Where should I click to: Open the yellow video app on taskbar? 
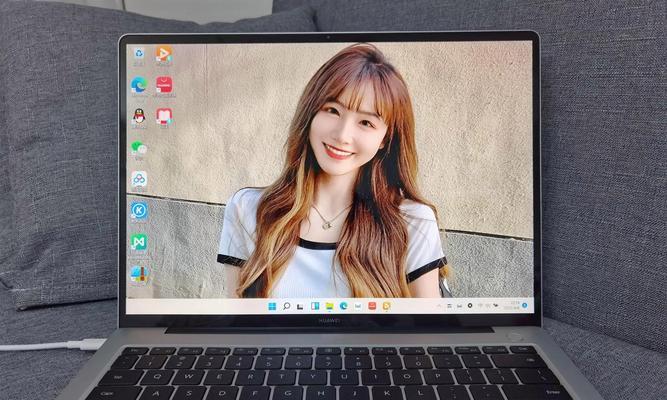pyautogui.click(x=386, y=306)
